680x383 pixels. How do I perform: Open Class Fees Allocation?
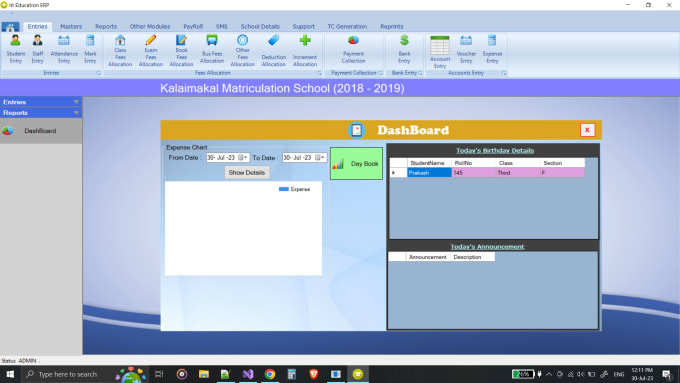coord(120,51)
